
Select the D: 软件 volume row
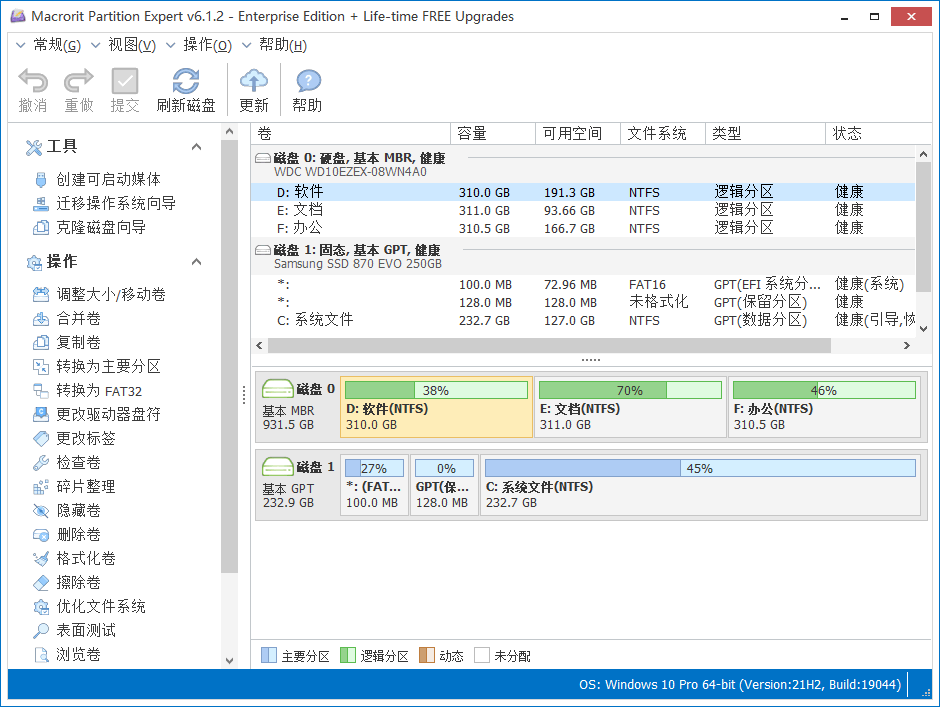coord(583,192)
